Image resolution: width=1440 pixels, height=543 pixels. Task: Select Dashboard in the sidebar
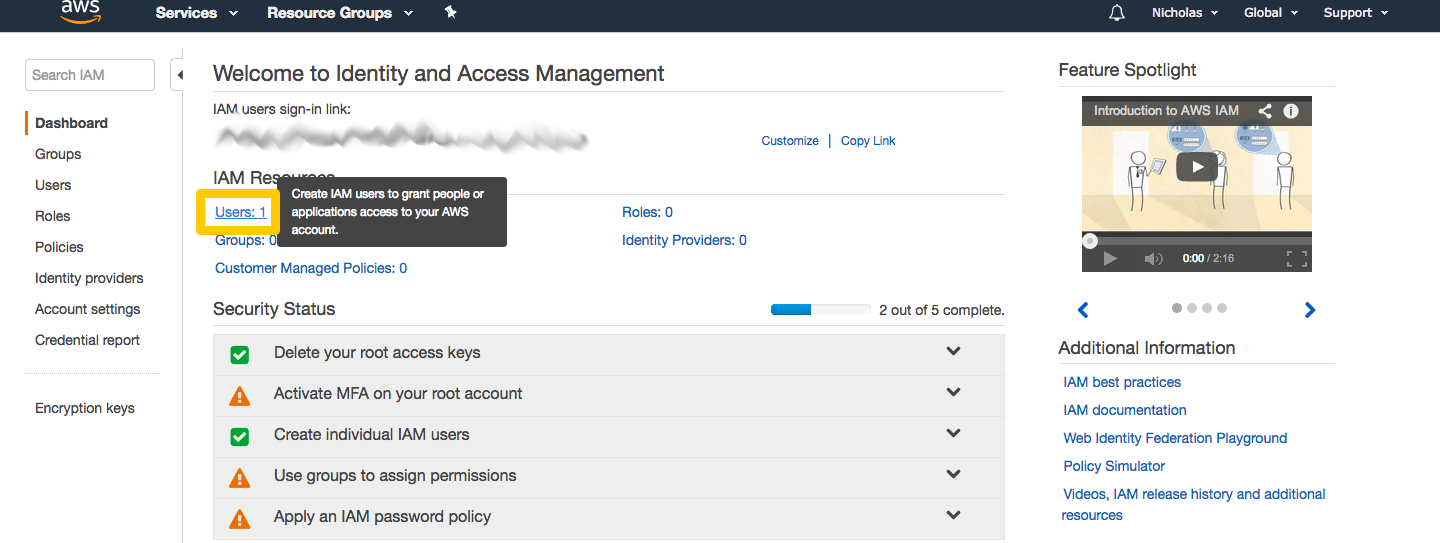(71, 123)
